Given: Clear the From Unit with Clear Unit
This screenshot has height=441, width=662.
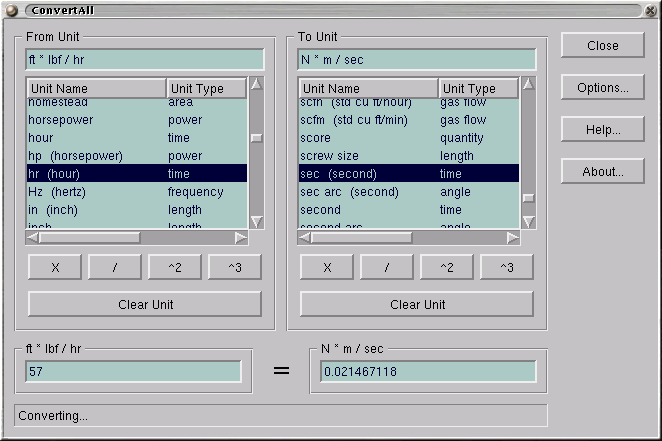Looking at the screenshot, I should pyautogui.click(x=145, y=304).
